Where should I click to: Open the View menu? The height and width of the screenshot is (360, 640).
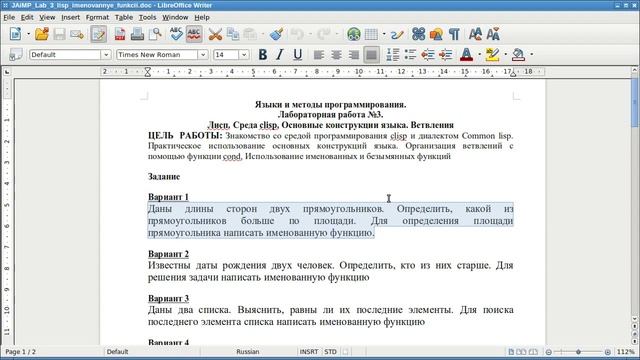click(x=47, y=17)
